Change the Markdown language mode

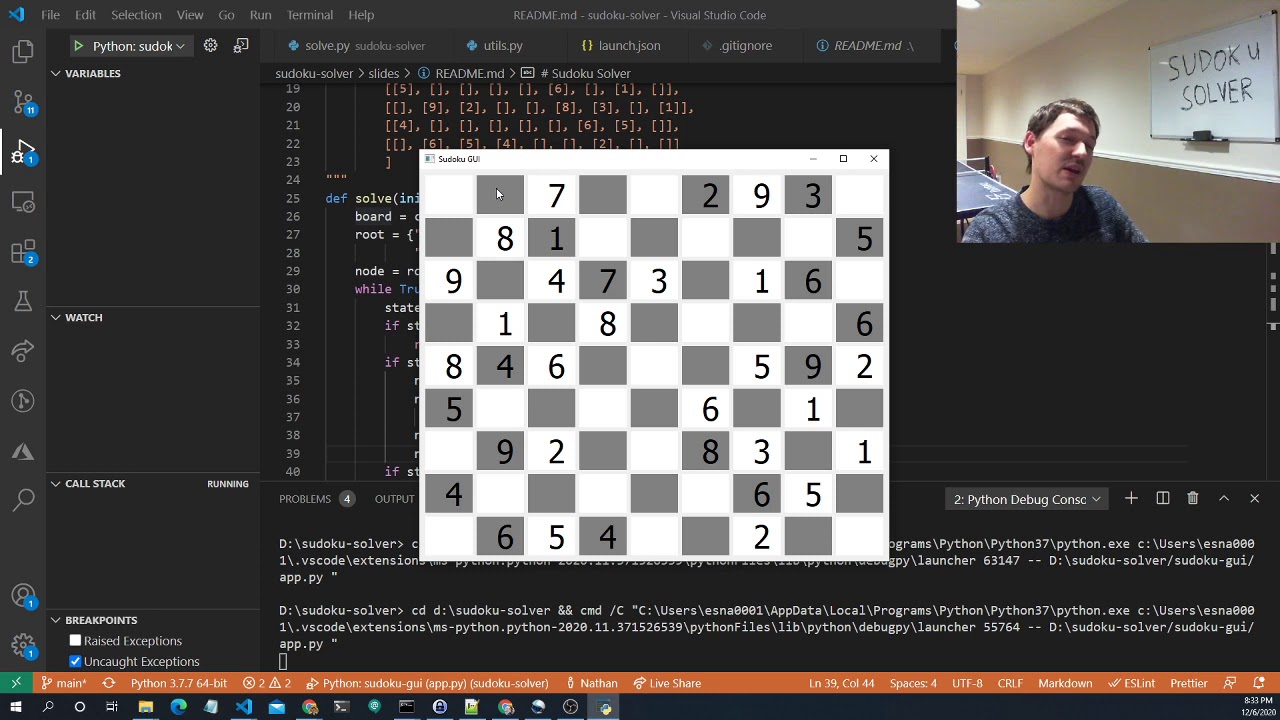pyautogui.click(x=1065, y=683)
